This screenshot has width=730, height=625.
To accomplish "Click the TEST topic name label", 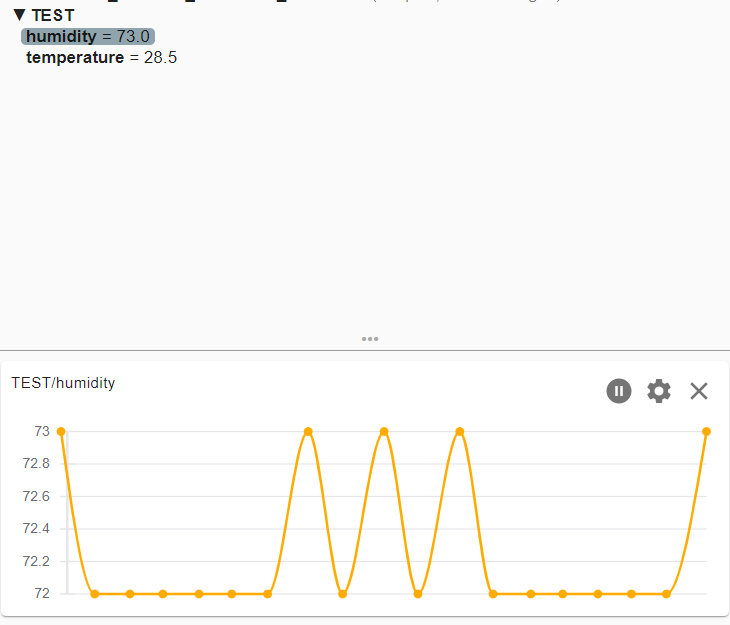I will pos(53,16).
